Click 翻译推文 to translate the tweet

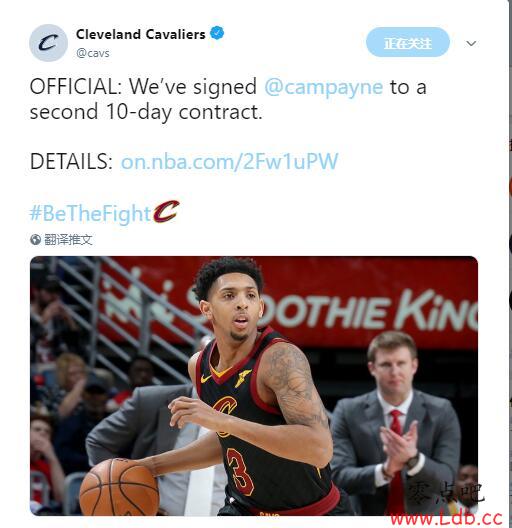68,240
